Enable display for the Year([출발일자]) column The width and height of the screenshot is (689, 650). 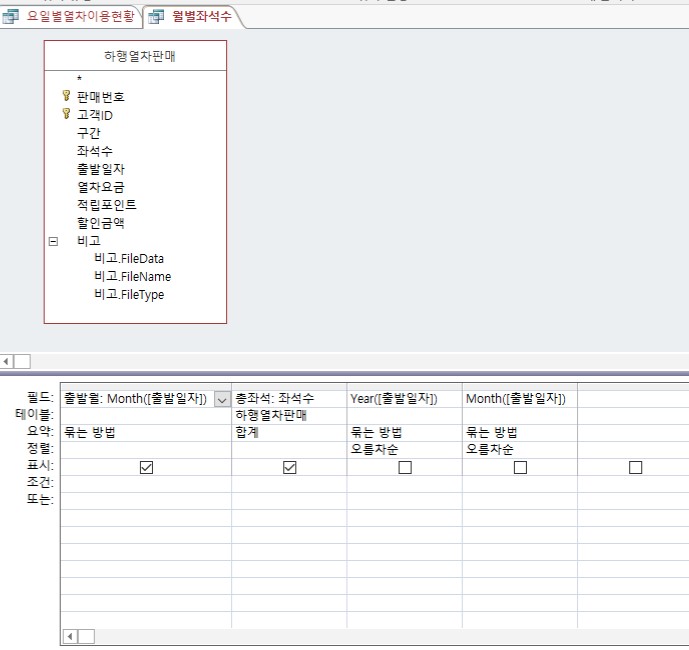click(405, 467)
